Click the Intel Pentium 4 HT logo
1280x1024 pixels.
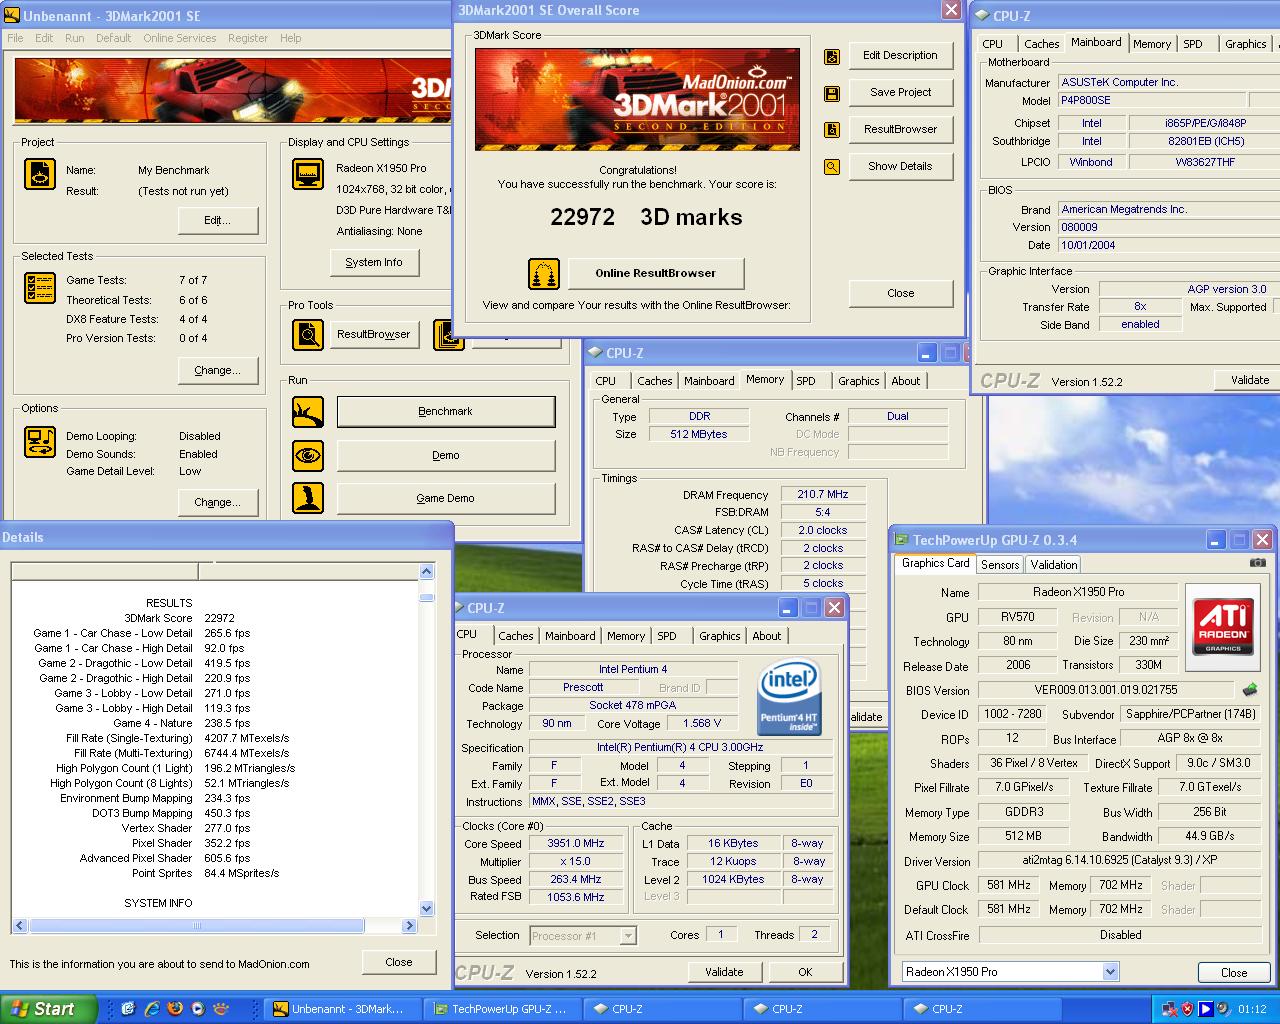point(789,696)
